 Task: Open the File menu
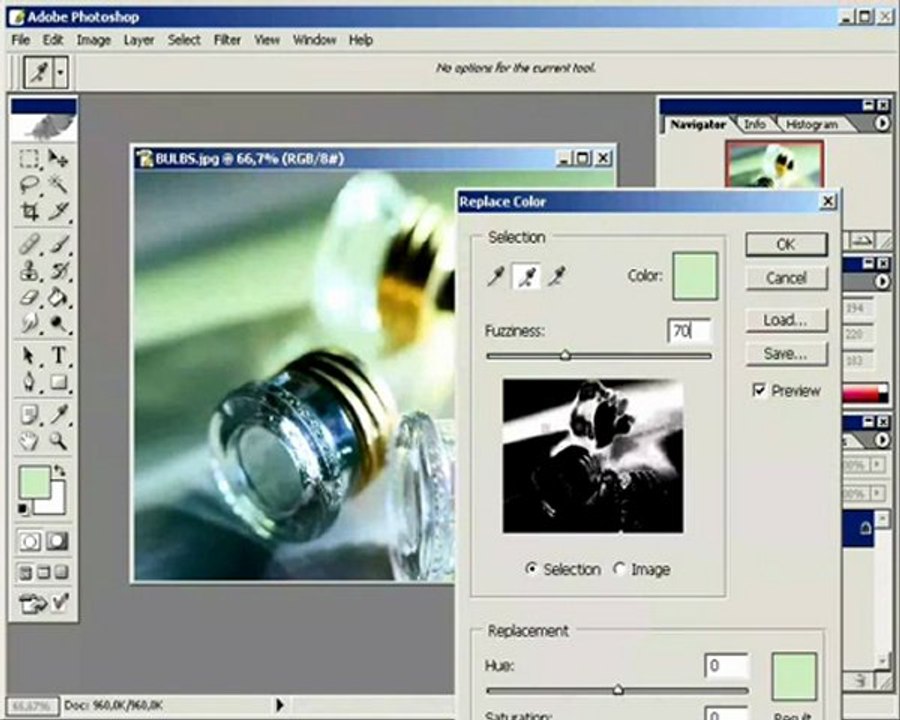pyautogui.click(x=21, y=40)
